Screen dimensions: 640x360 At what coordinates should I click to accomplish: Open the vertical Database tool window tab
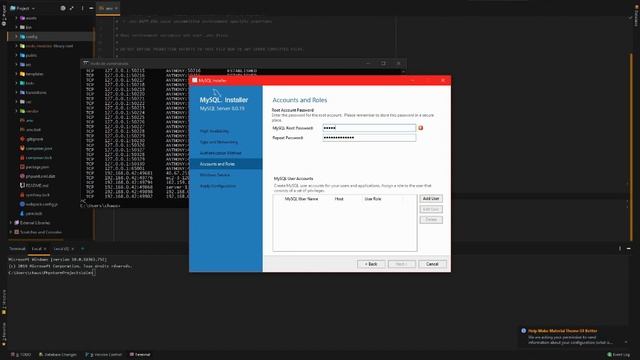coord(636,16)
